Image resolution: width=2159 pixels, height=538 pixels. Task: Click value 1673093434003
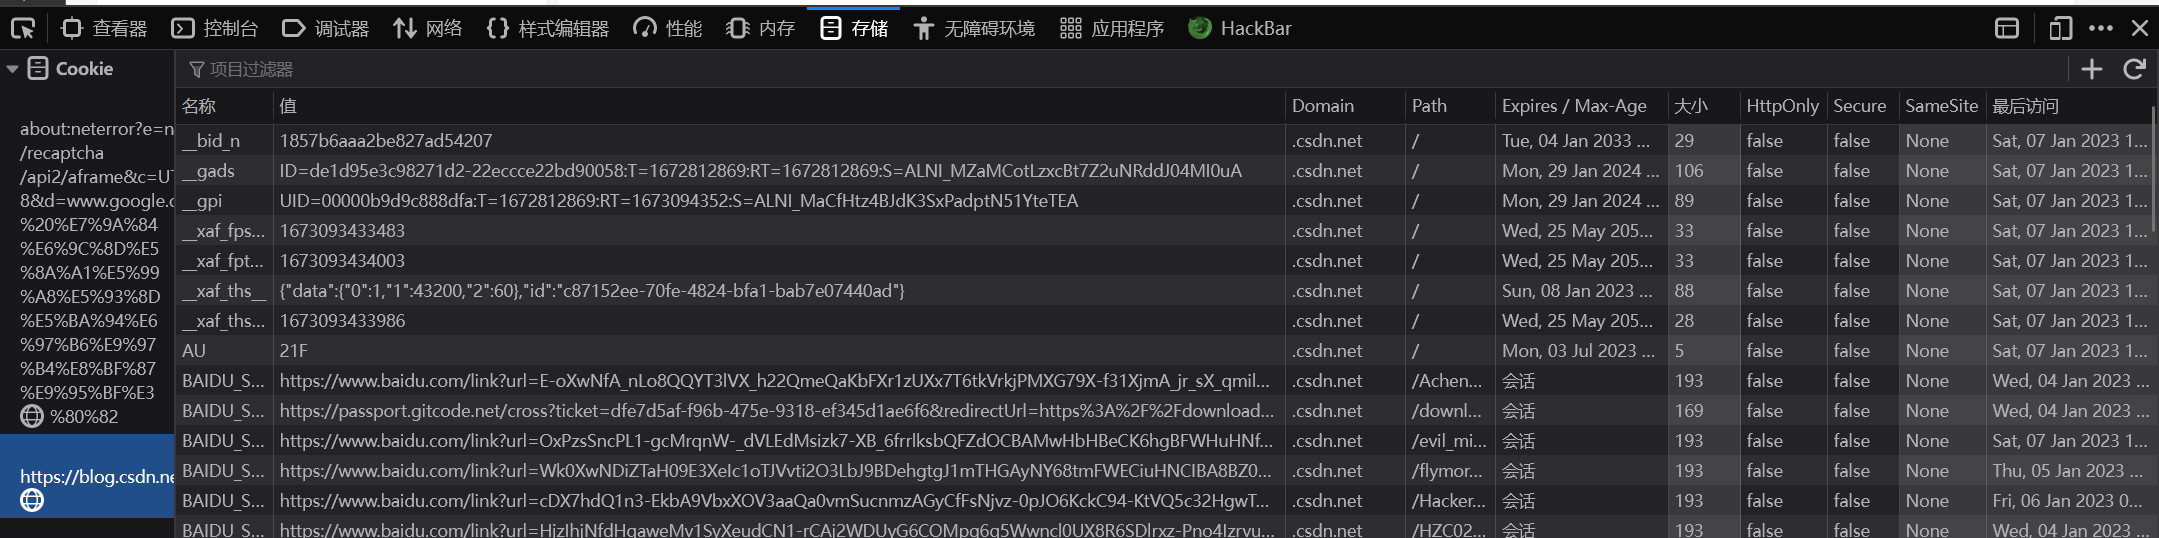point(342,261)
